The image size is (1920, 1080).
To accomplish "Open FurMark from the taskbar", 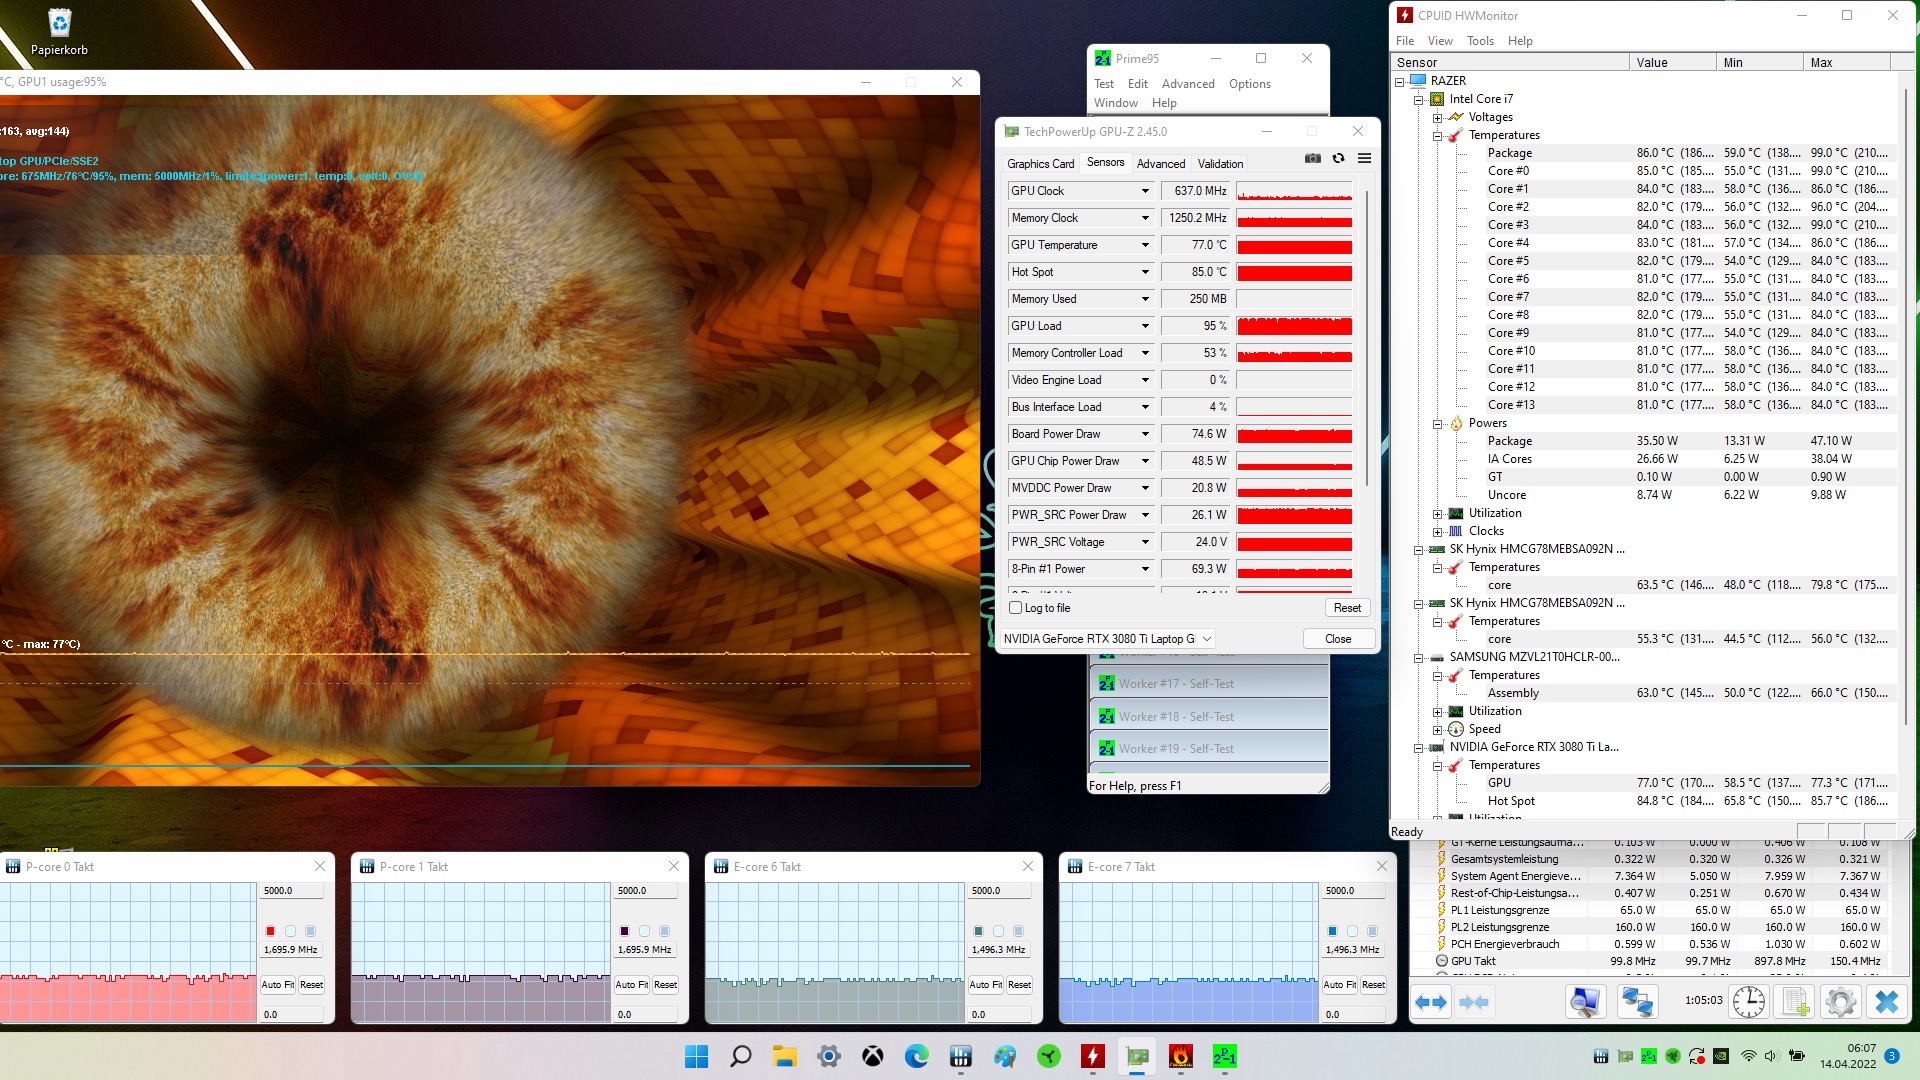I will (1181, 1056).
